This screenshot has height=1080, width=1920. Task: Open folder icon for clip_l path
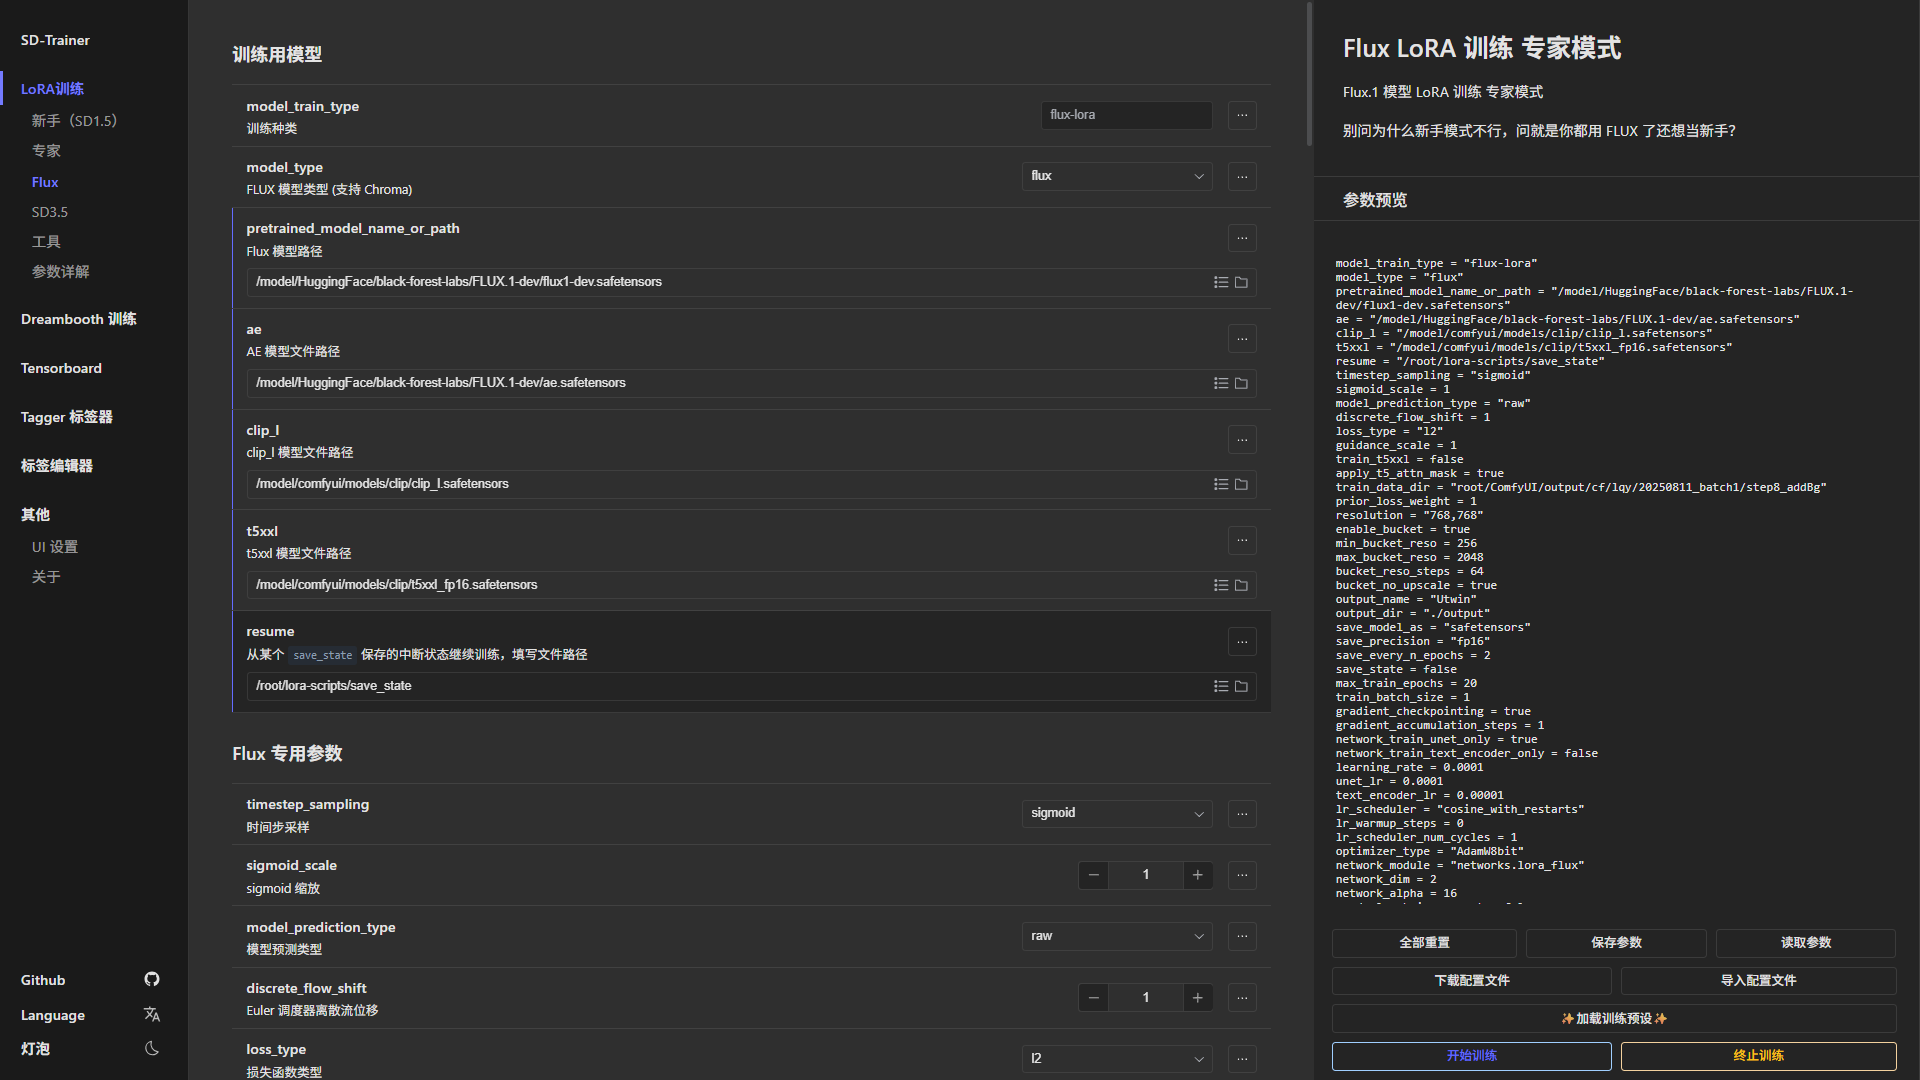[1241, 484]
